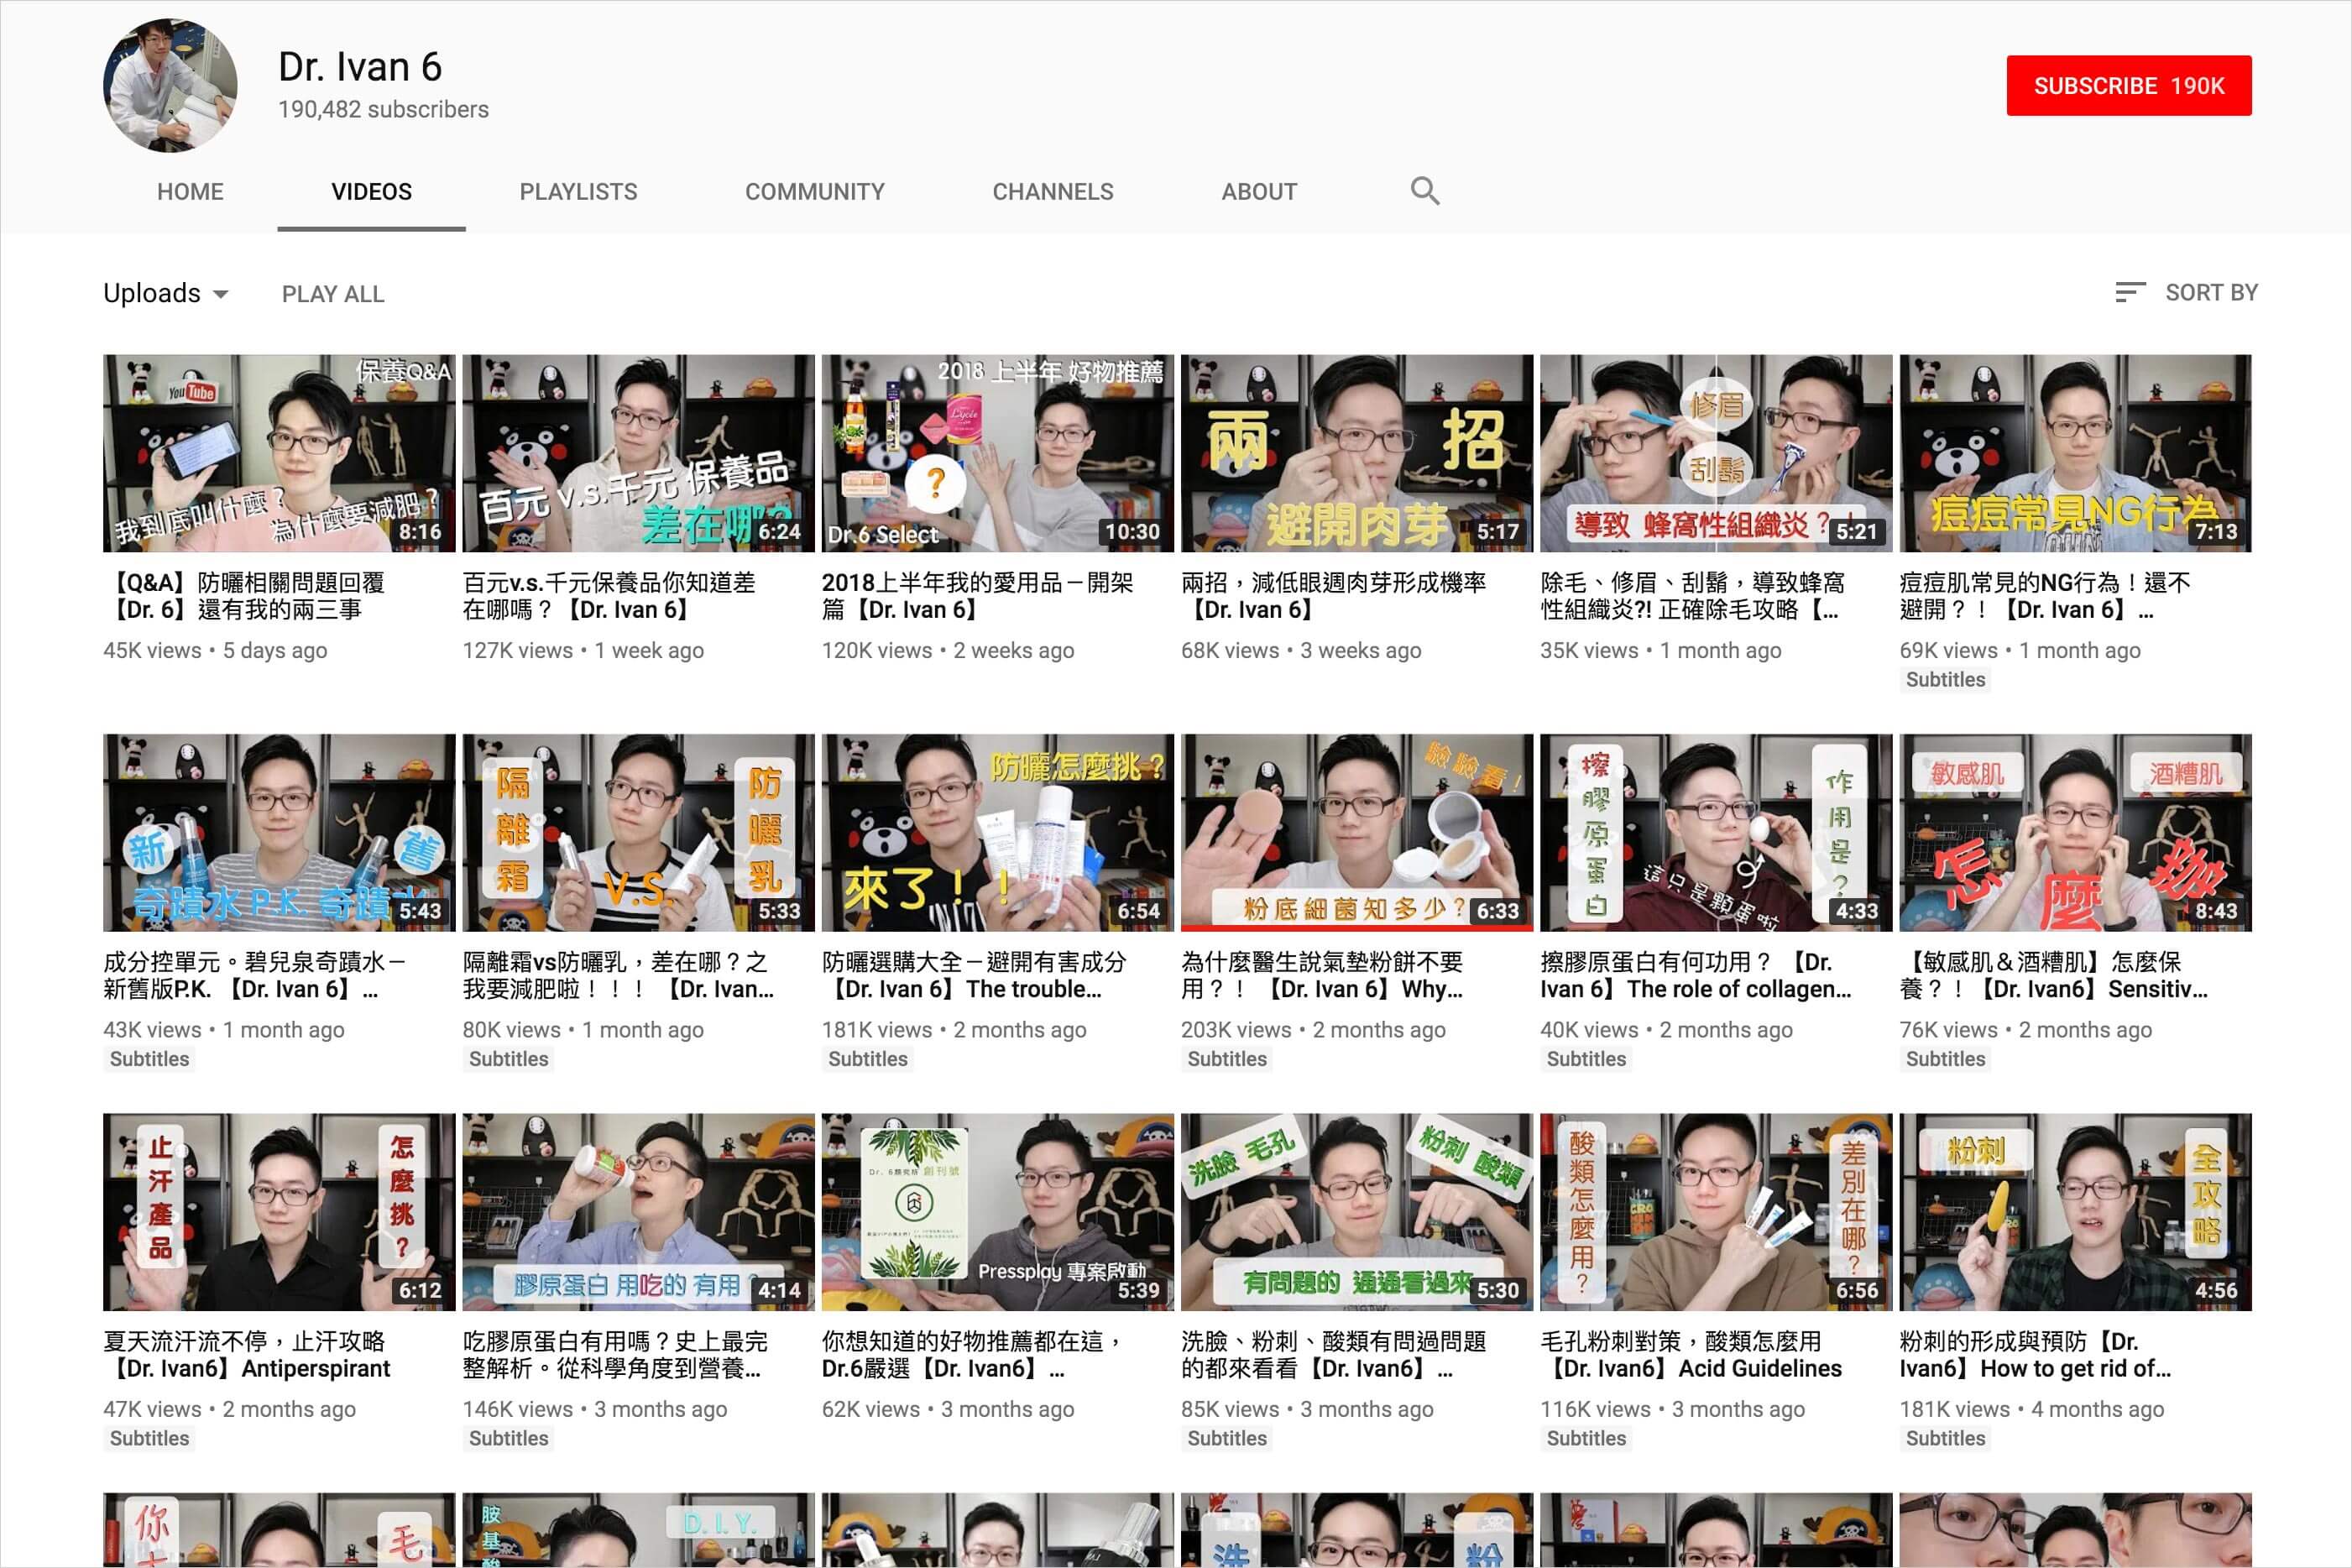Screen dimensions: 2352x1568
Task: Click the 190,482 subscribers text
Action: (x=383, y=109)
